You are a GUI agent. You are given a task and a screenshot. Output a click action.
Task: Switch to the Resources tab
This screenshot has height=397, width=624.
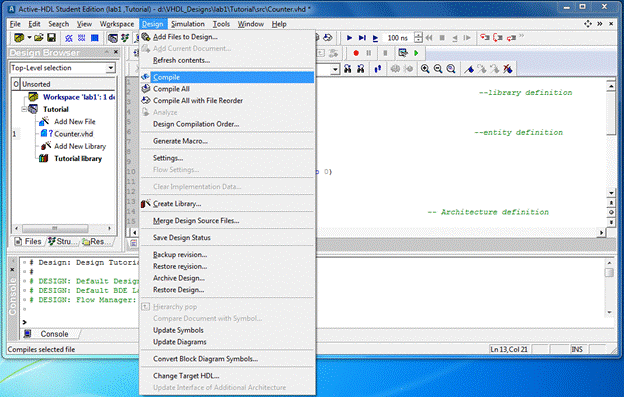(x=96, y=241)
